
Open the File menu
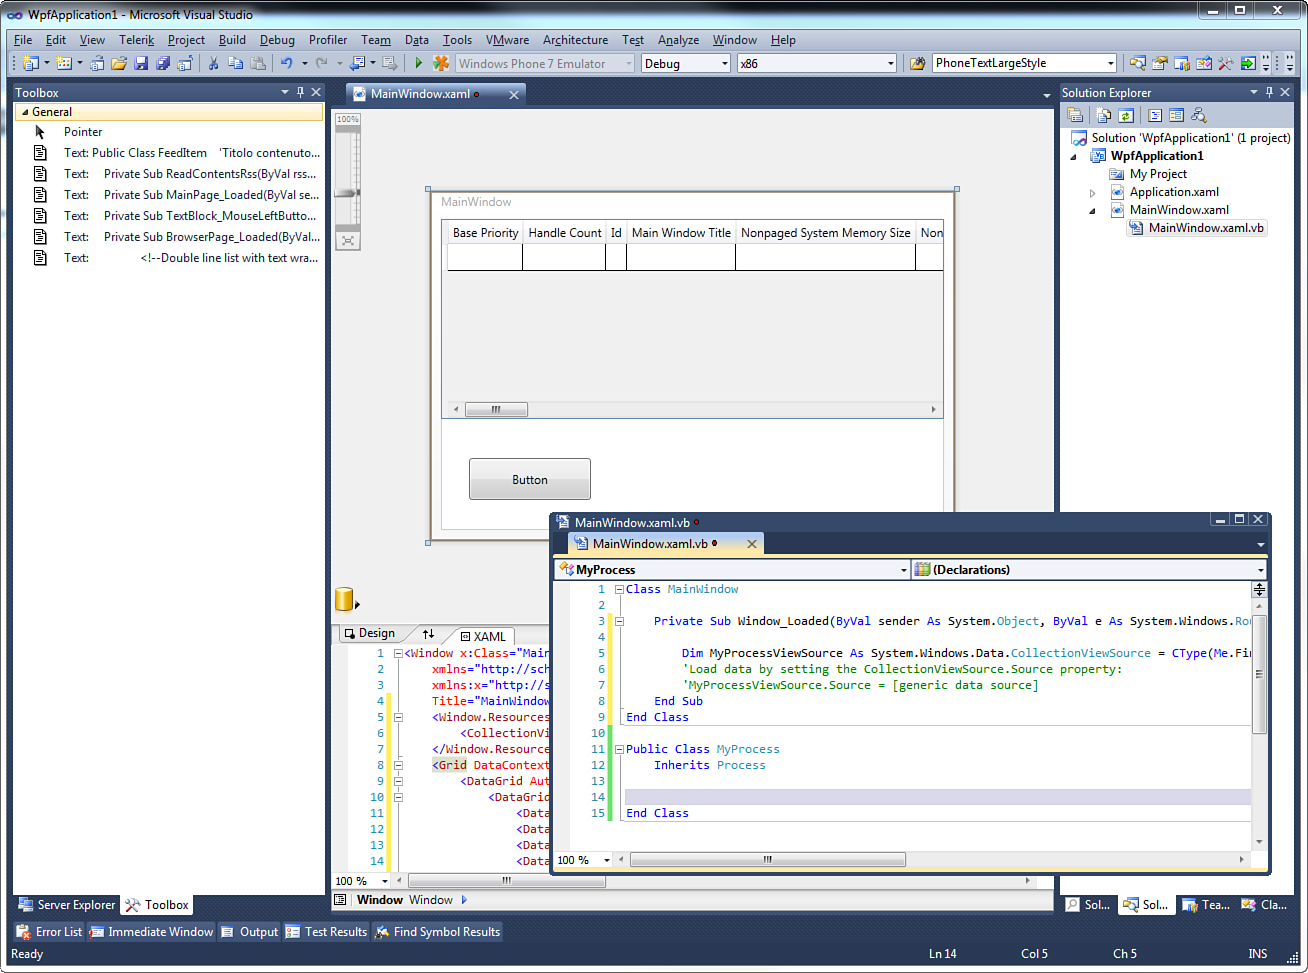point(23,40)
